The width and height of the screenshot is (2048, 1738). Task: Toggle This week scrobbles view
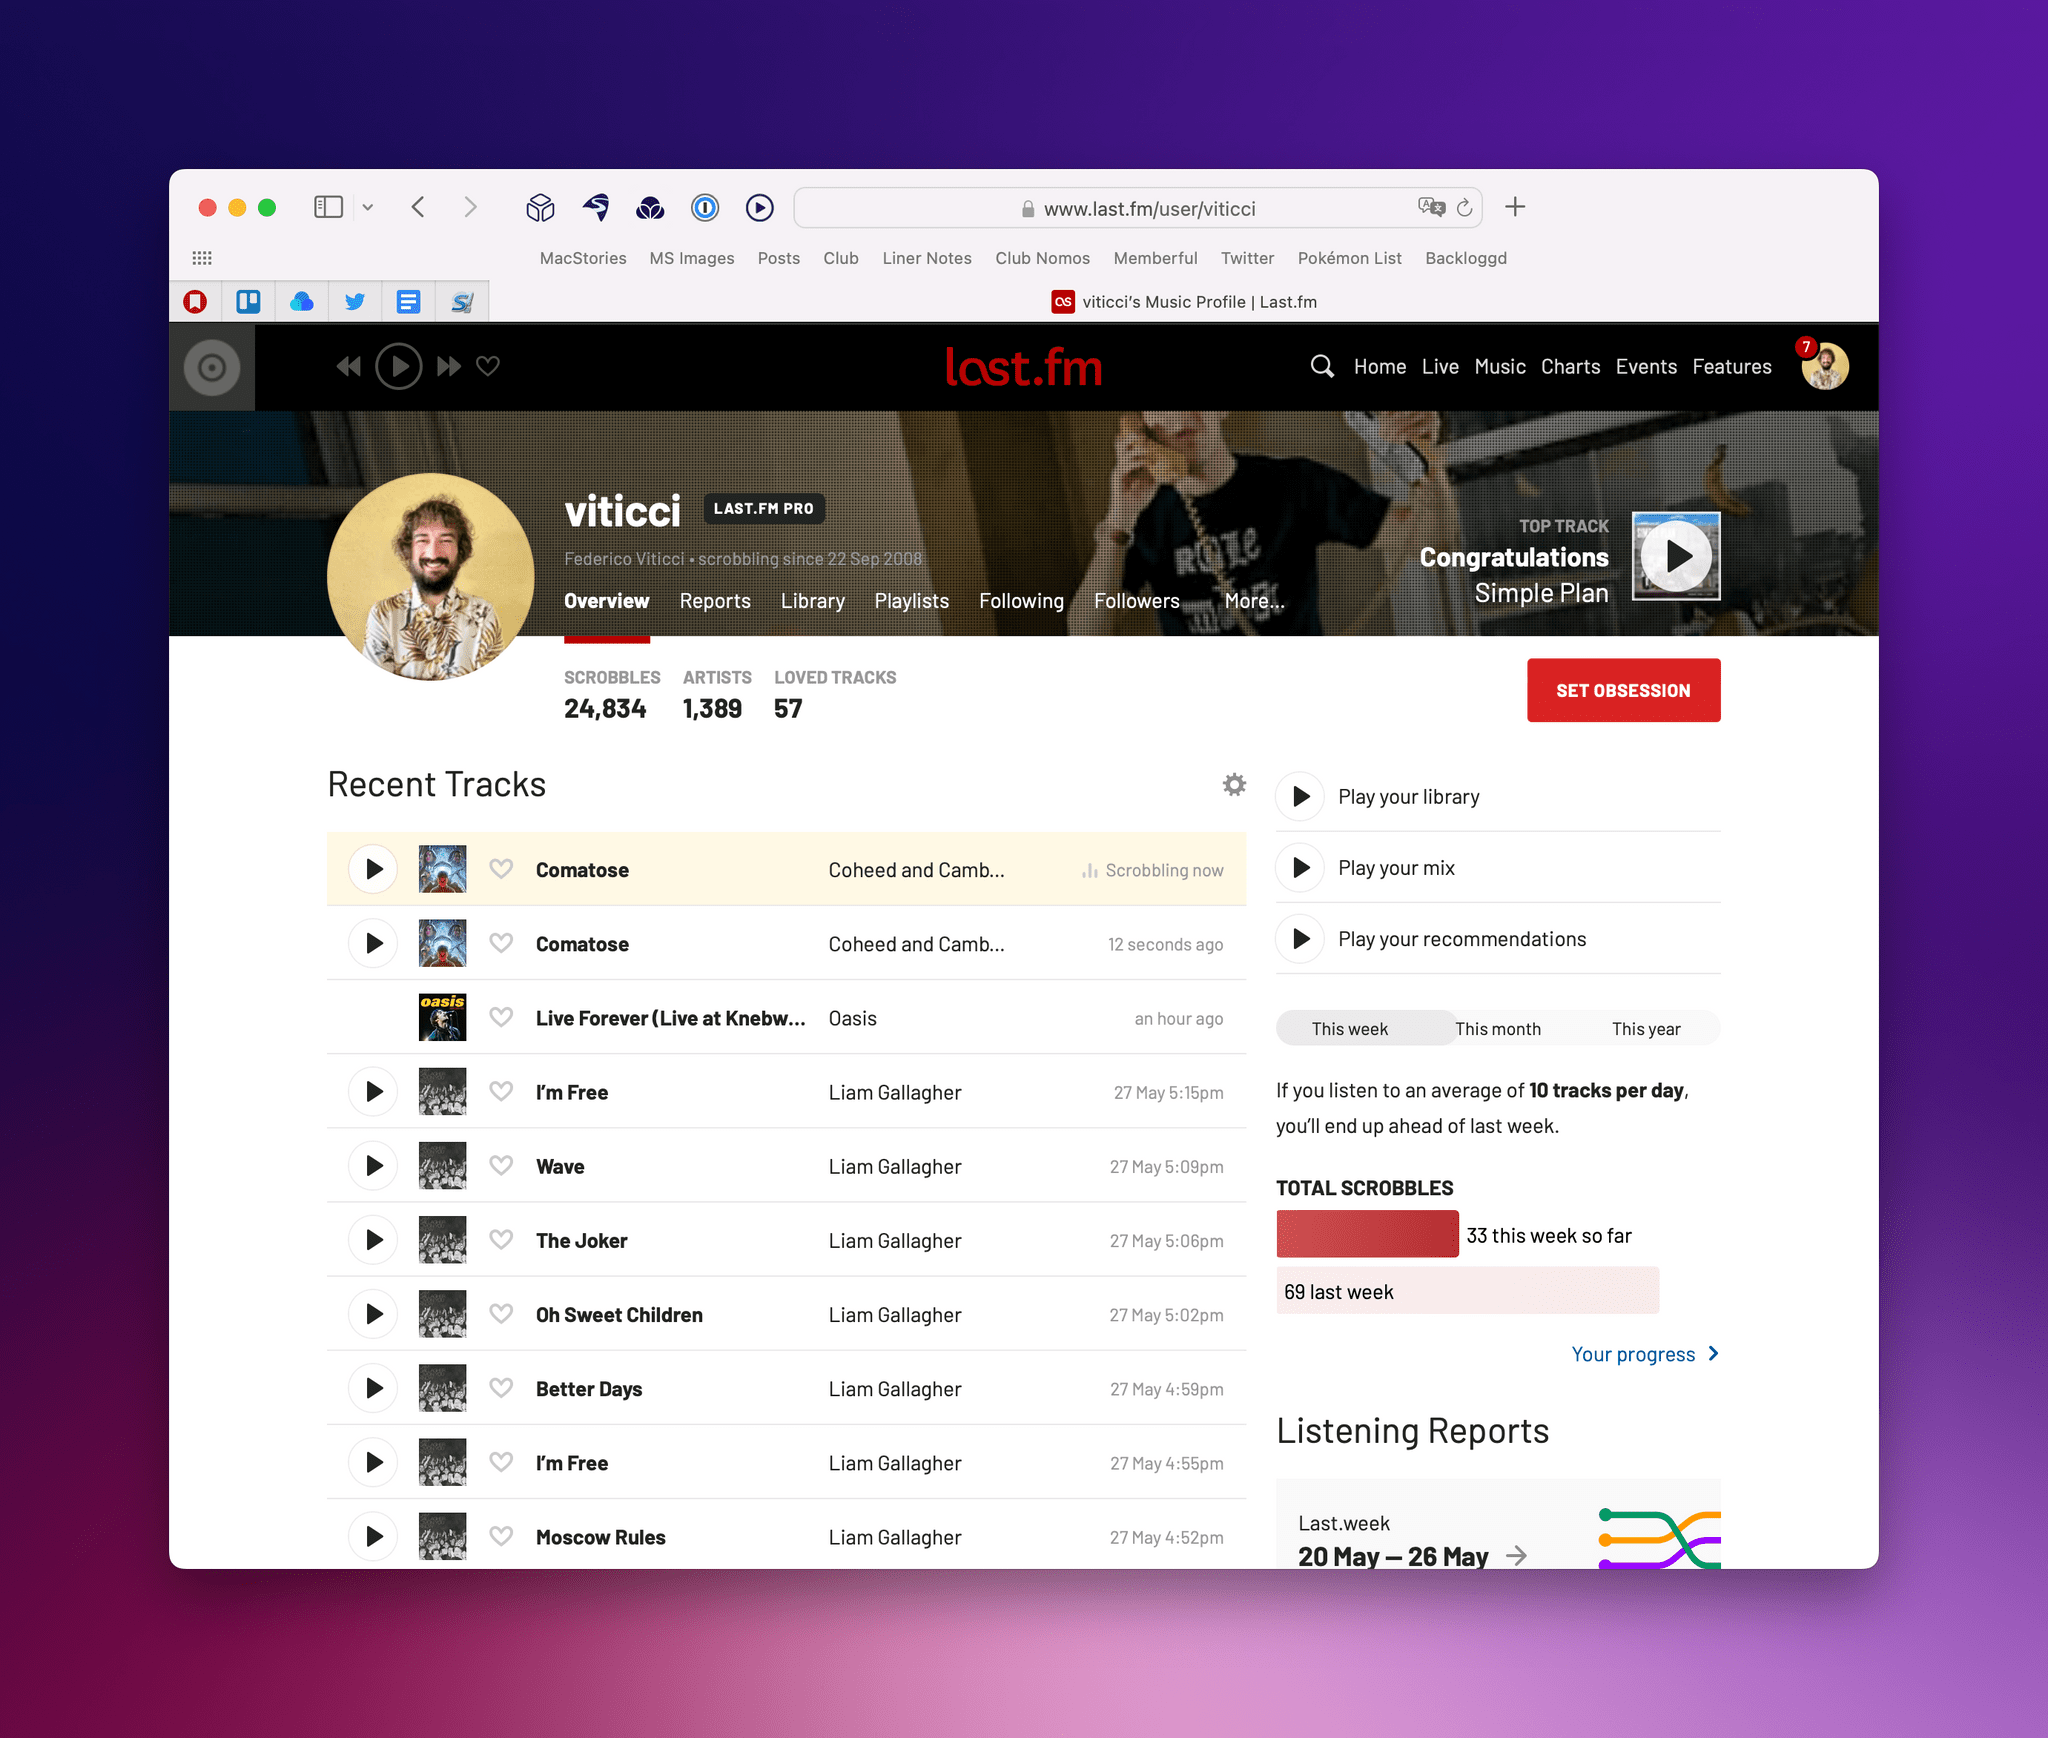1350,1031
